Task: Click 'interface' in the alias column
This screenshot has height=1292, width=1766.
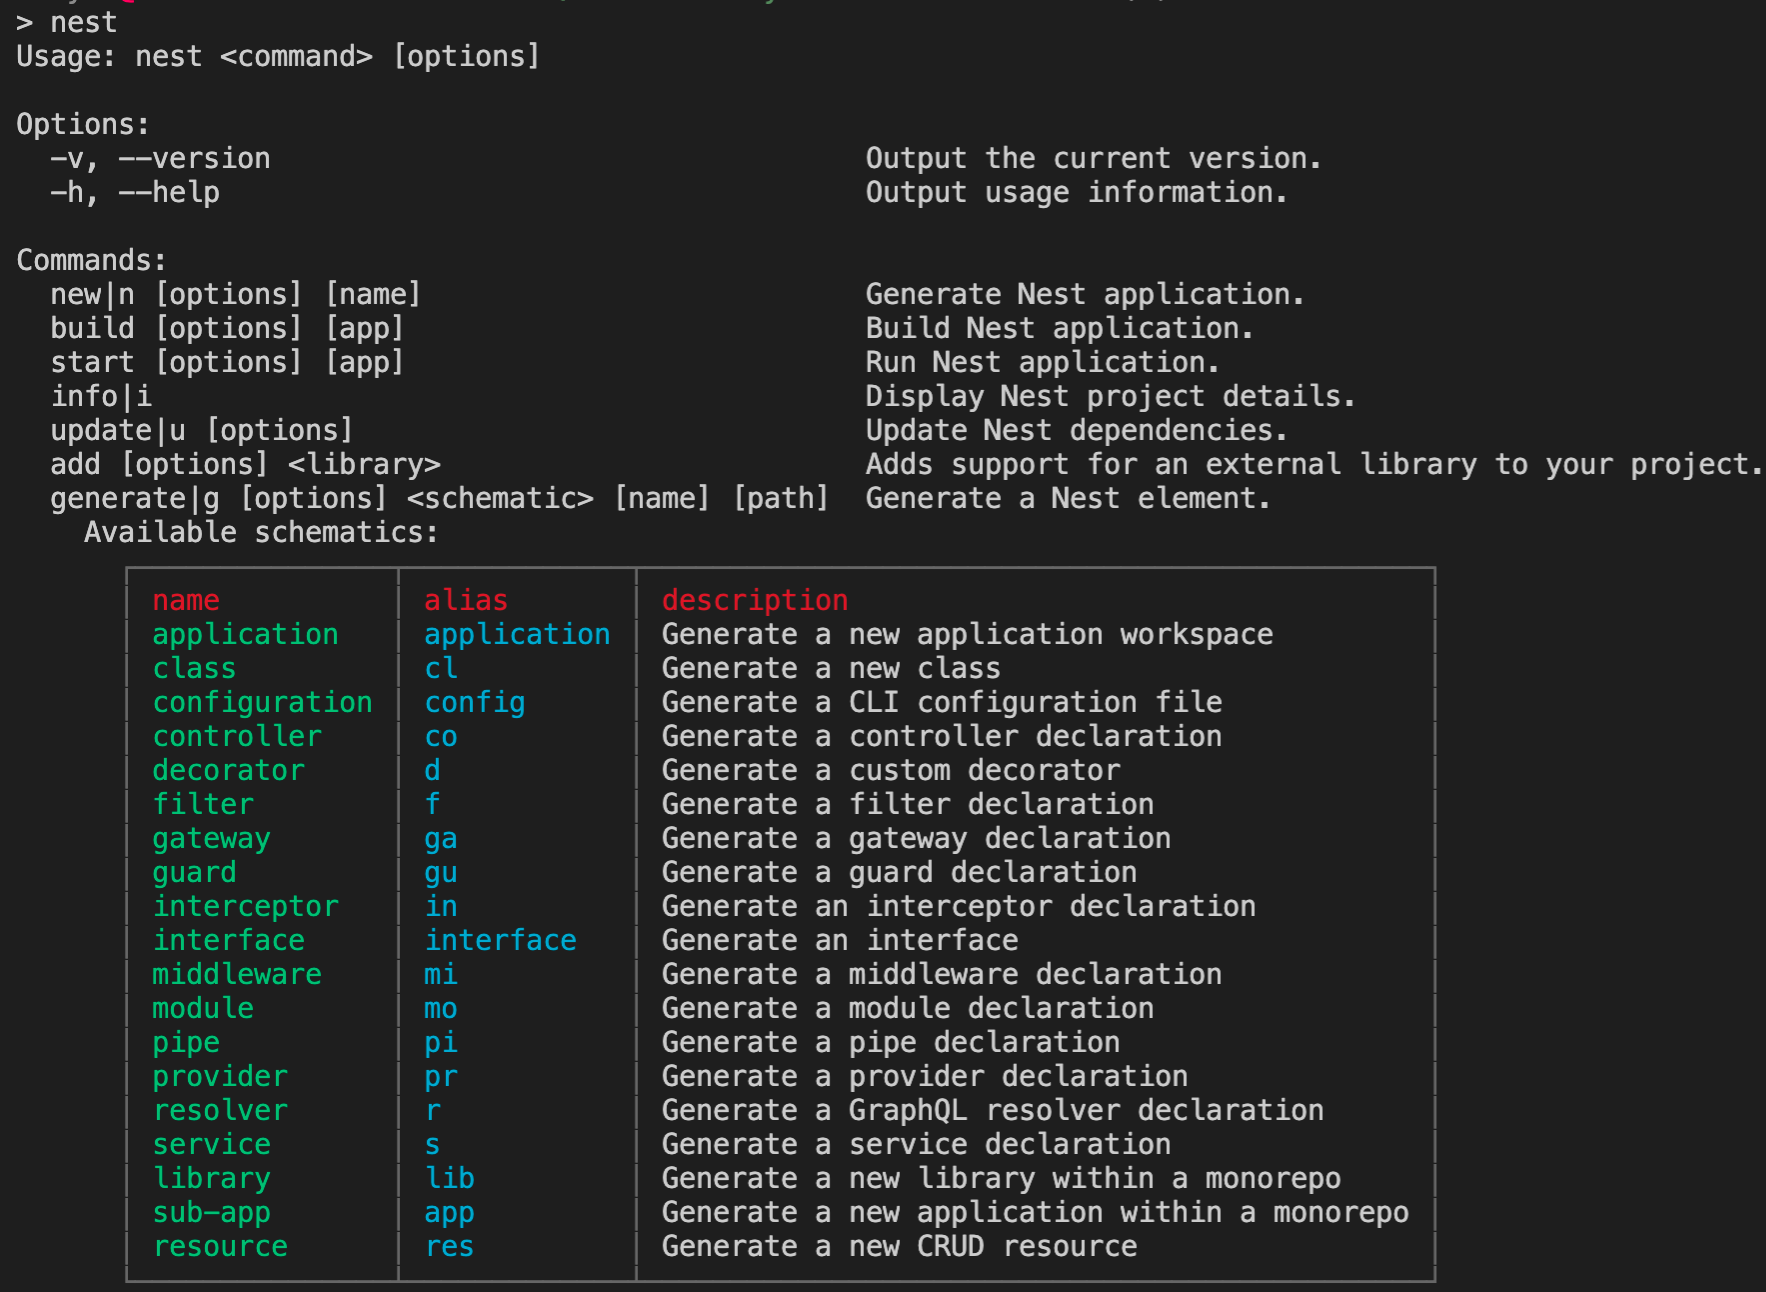Action: 500,941
